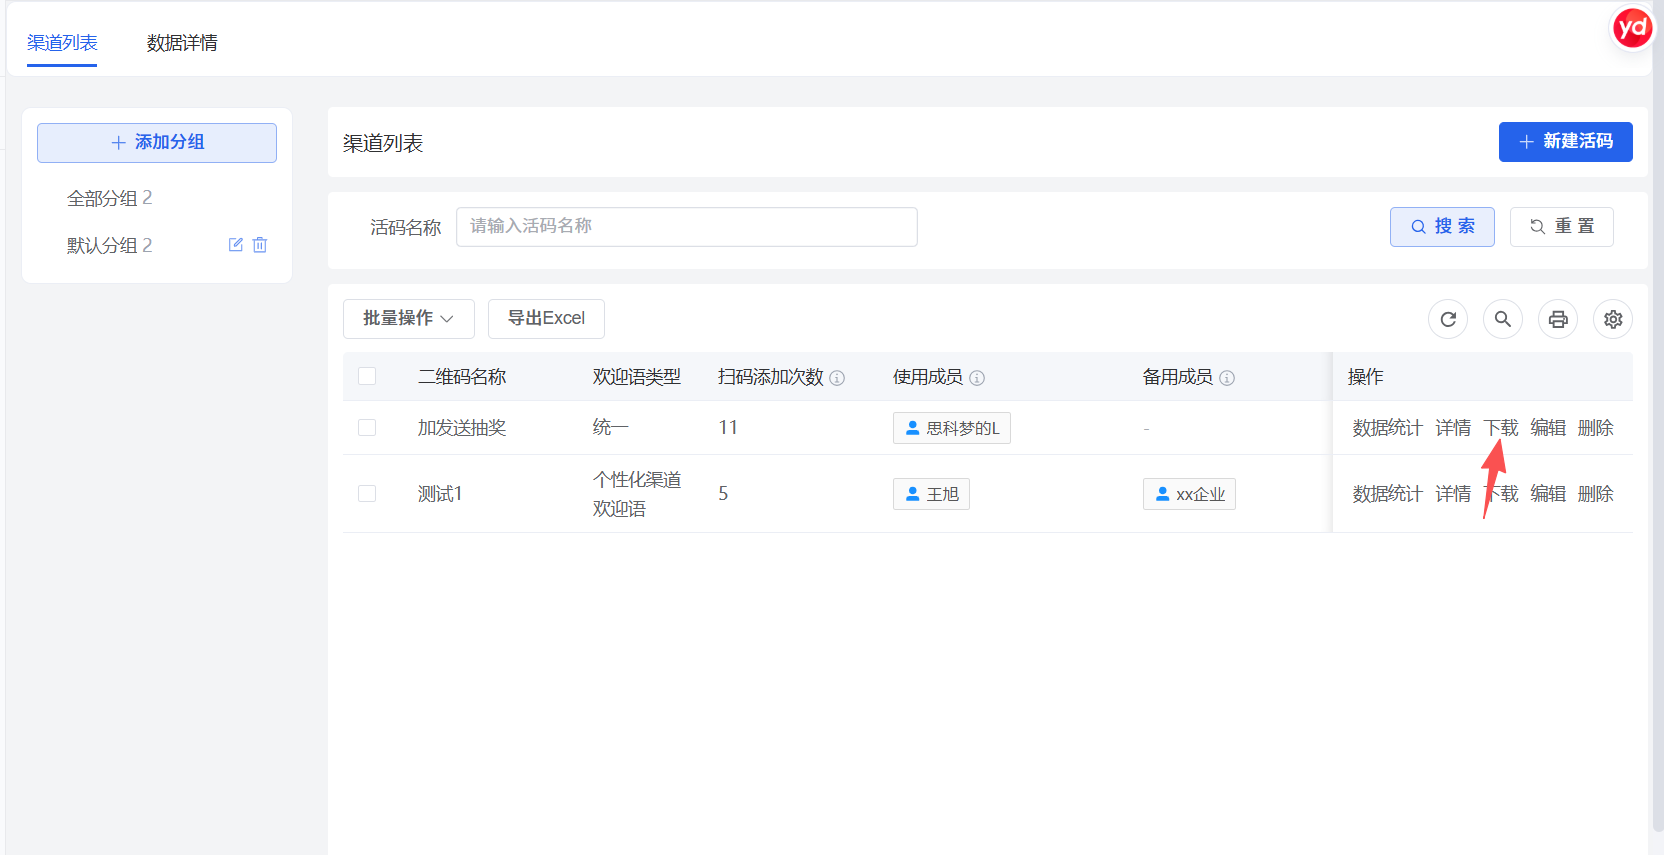Export table via 导出Excel button
The image size is (1664, 855).
(x=546, y=319)
